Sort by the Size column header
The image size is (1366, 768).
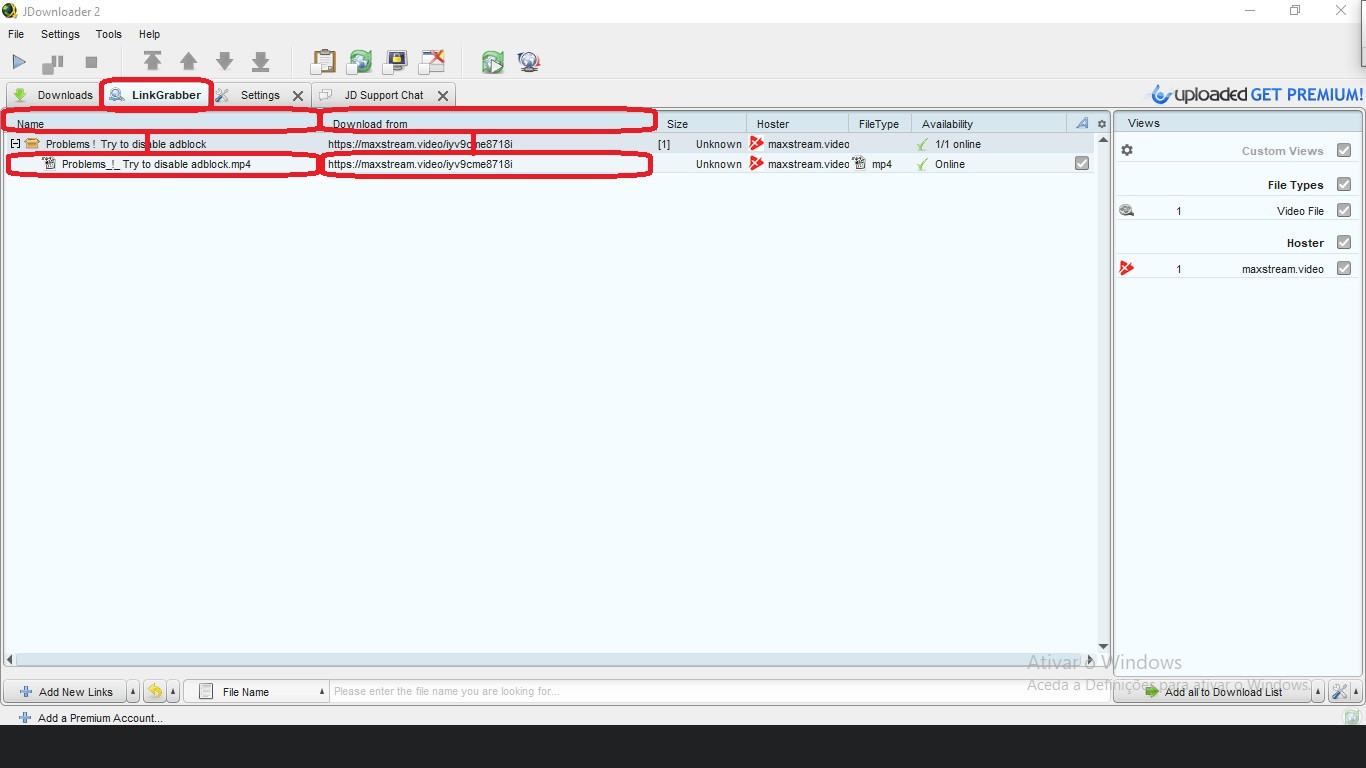click(703, 124)
